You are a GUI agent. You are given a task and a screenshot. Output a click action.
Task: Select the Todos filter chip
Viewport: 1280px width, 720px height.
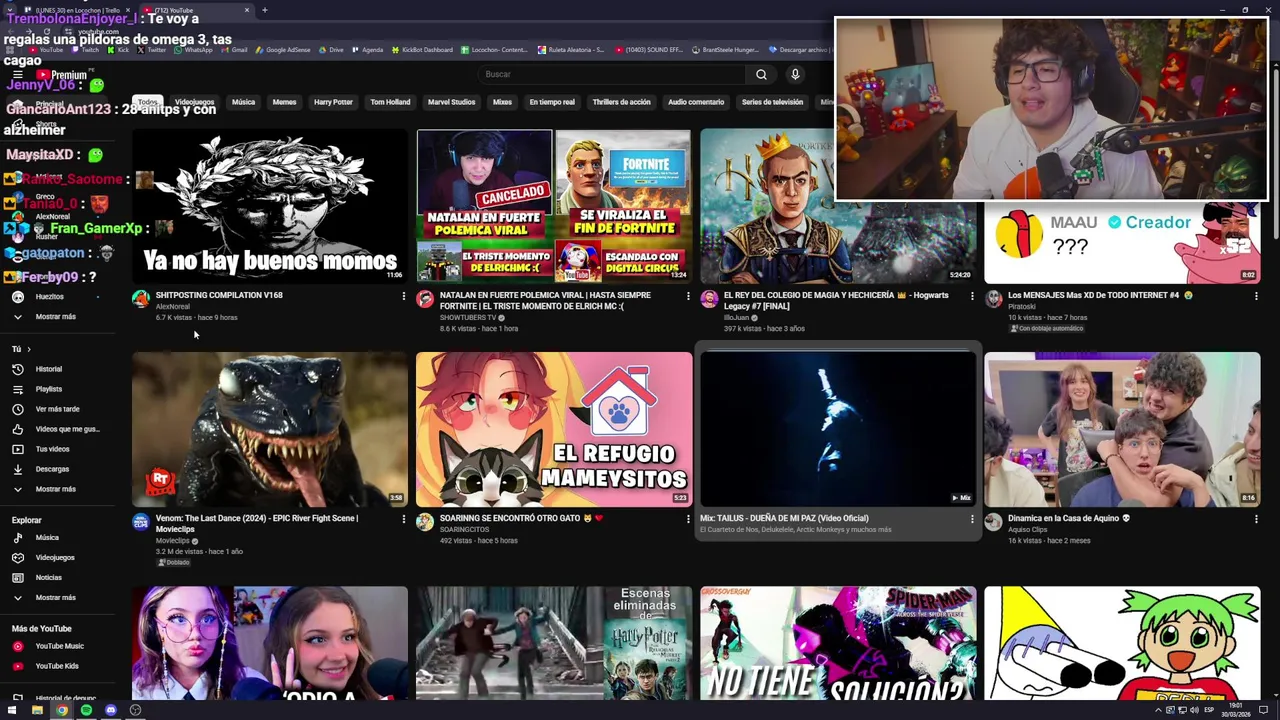tap(148, 102)
